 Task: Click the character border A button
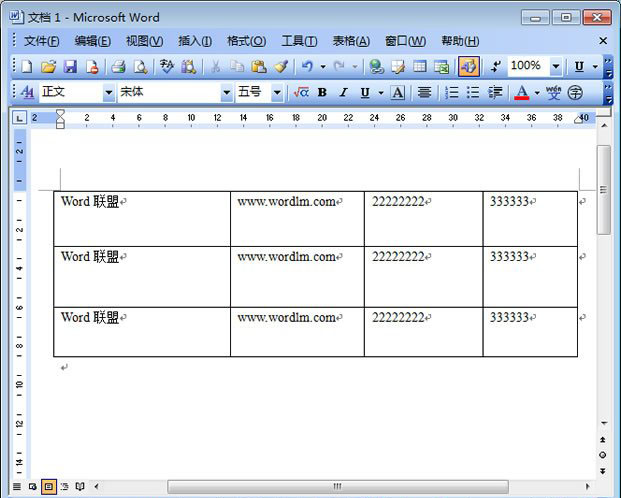coord(397,93)
